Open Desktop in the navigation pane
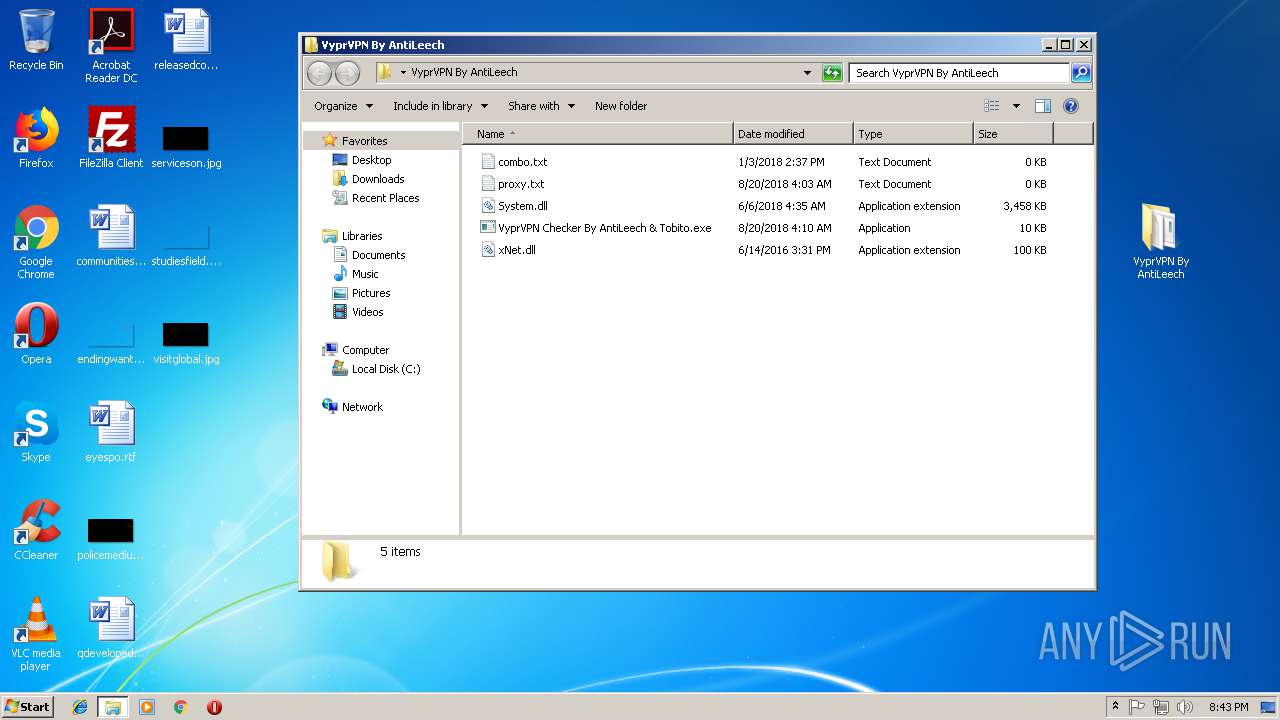Screen dimensions: 1280x720 (x=371, y=160)
